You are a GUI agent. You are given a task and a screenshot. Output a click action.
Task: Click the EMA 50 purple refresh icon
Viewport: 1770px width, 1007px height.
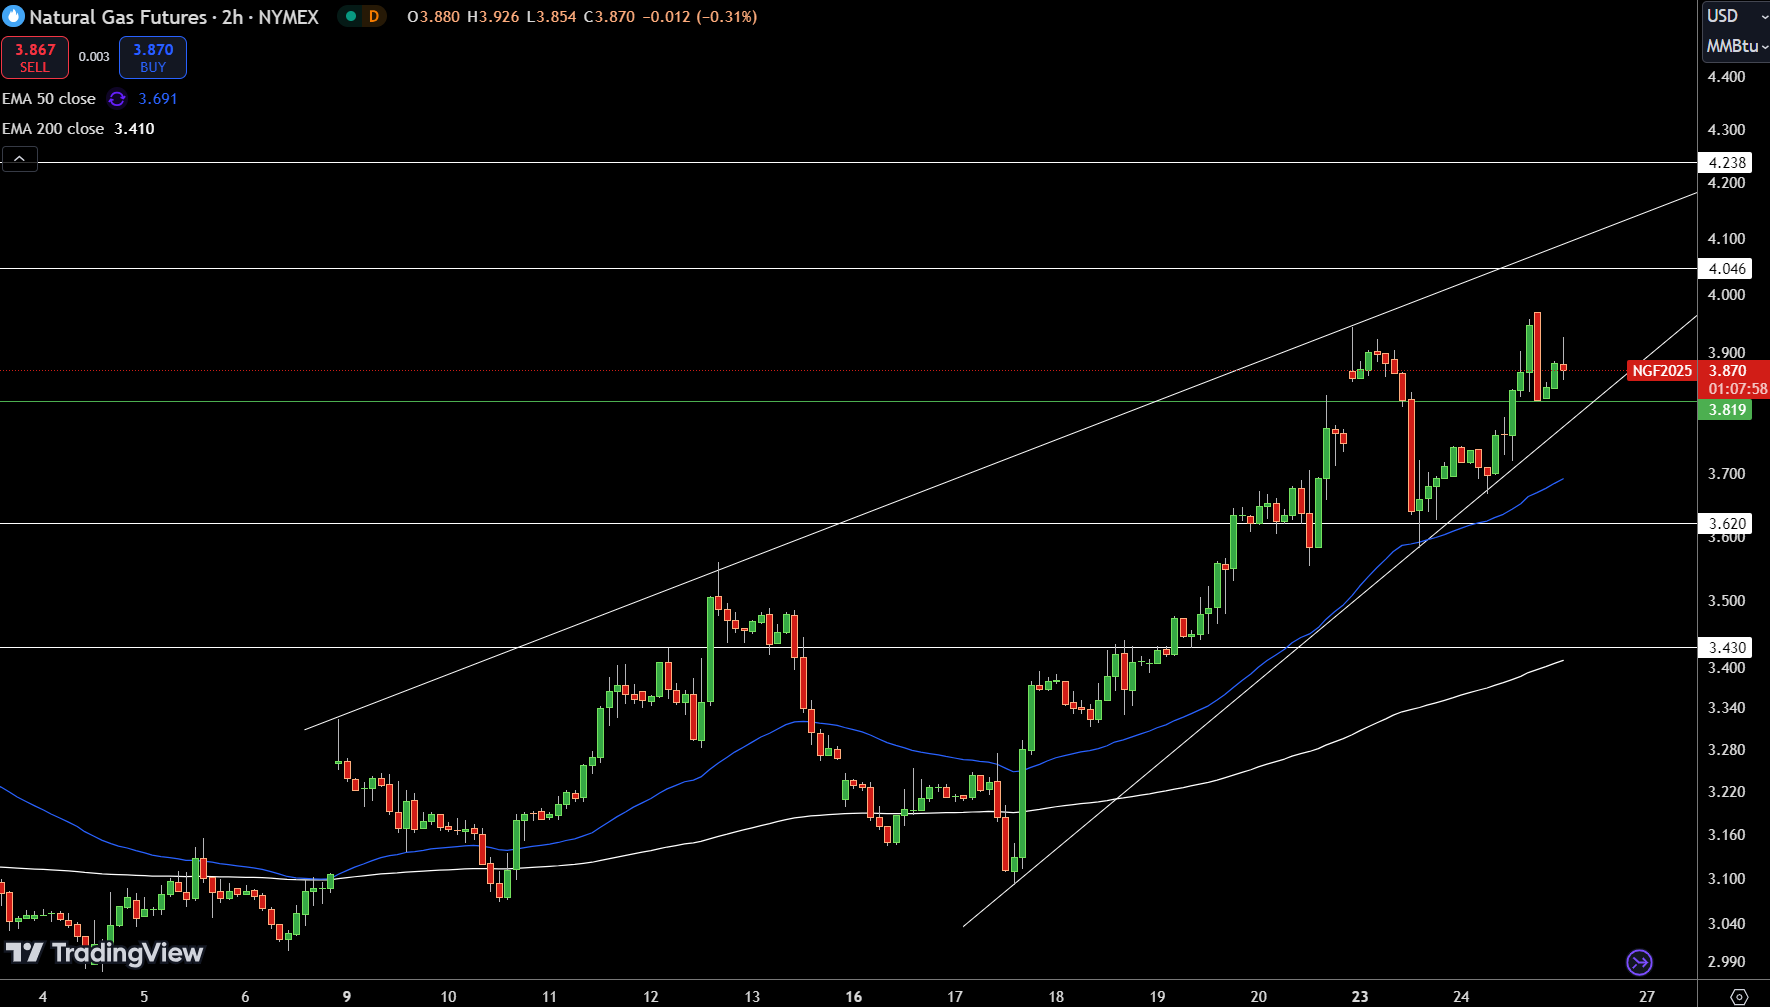coord(117,99)
